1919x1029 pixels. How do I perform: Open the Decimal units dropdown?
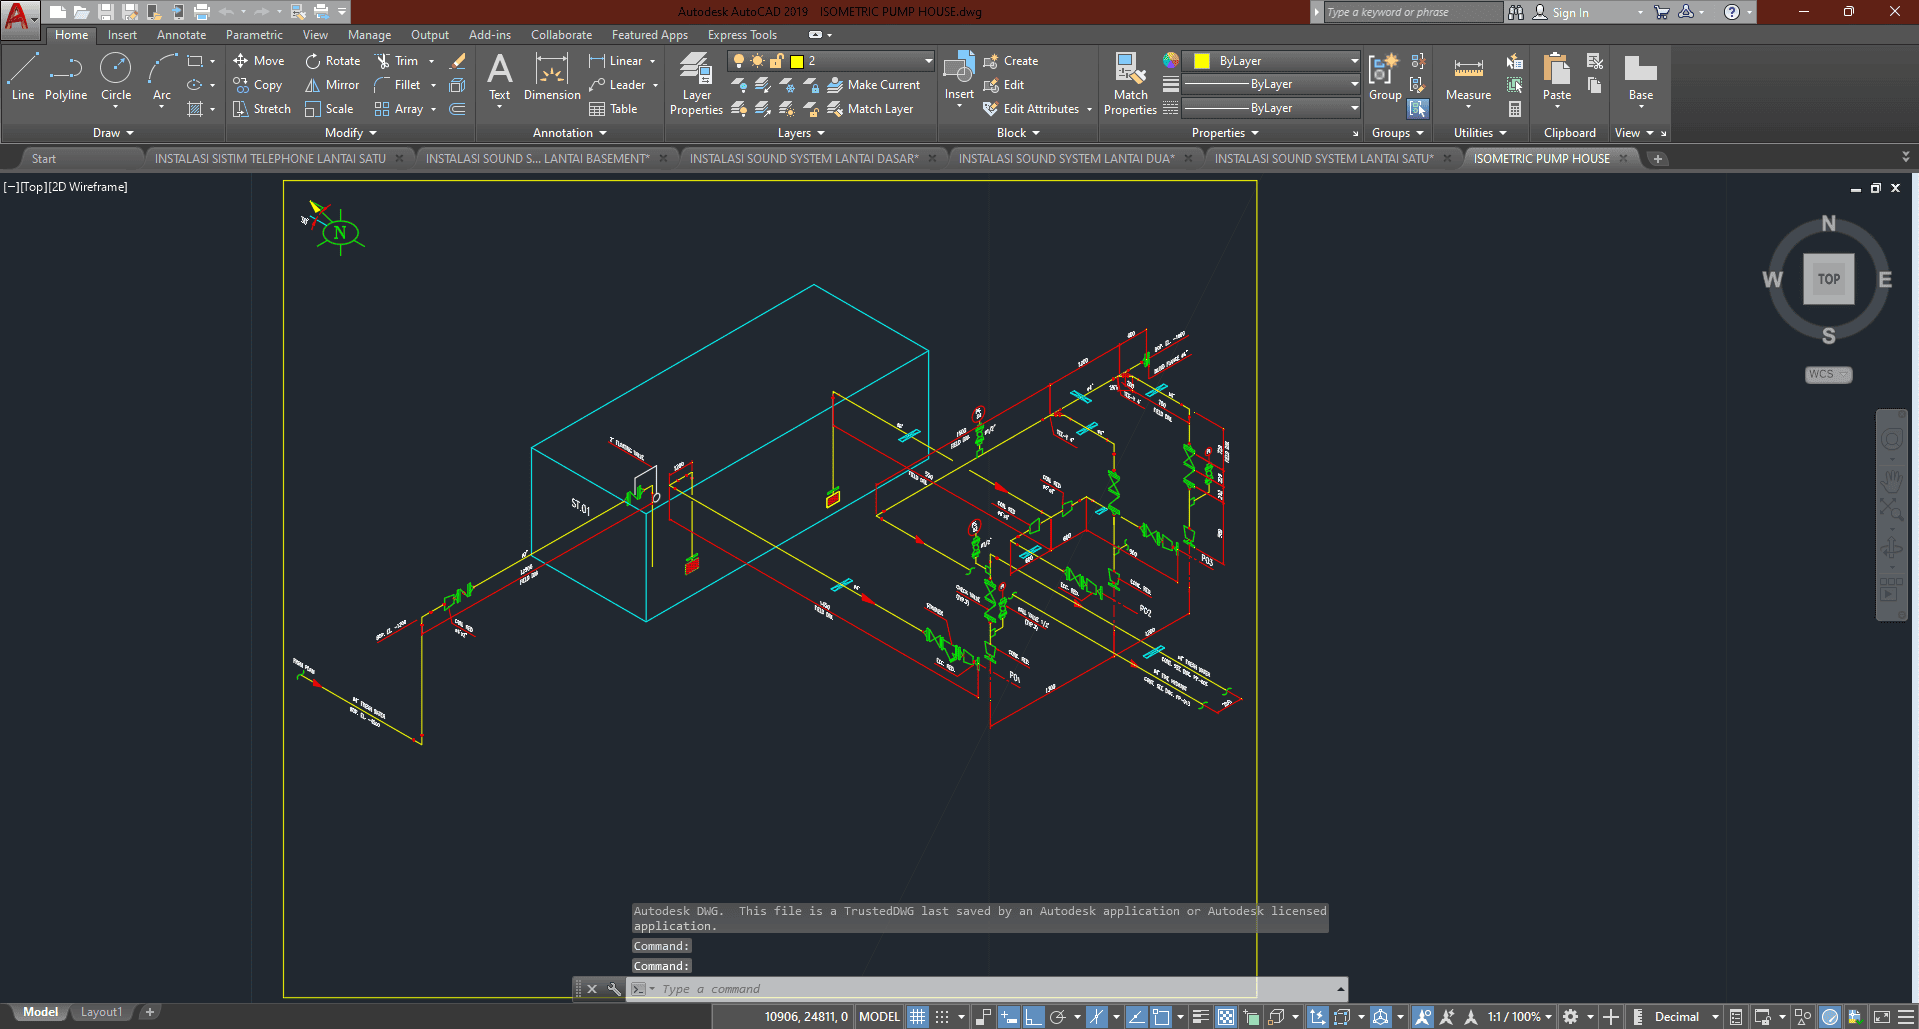(x=1686, y=1017)
